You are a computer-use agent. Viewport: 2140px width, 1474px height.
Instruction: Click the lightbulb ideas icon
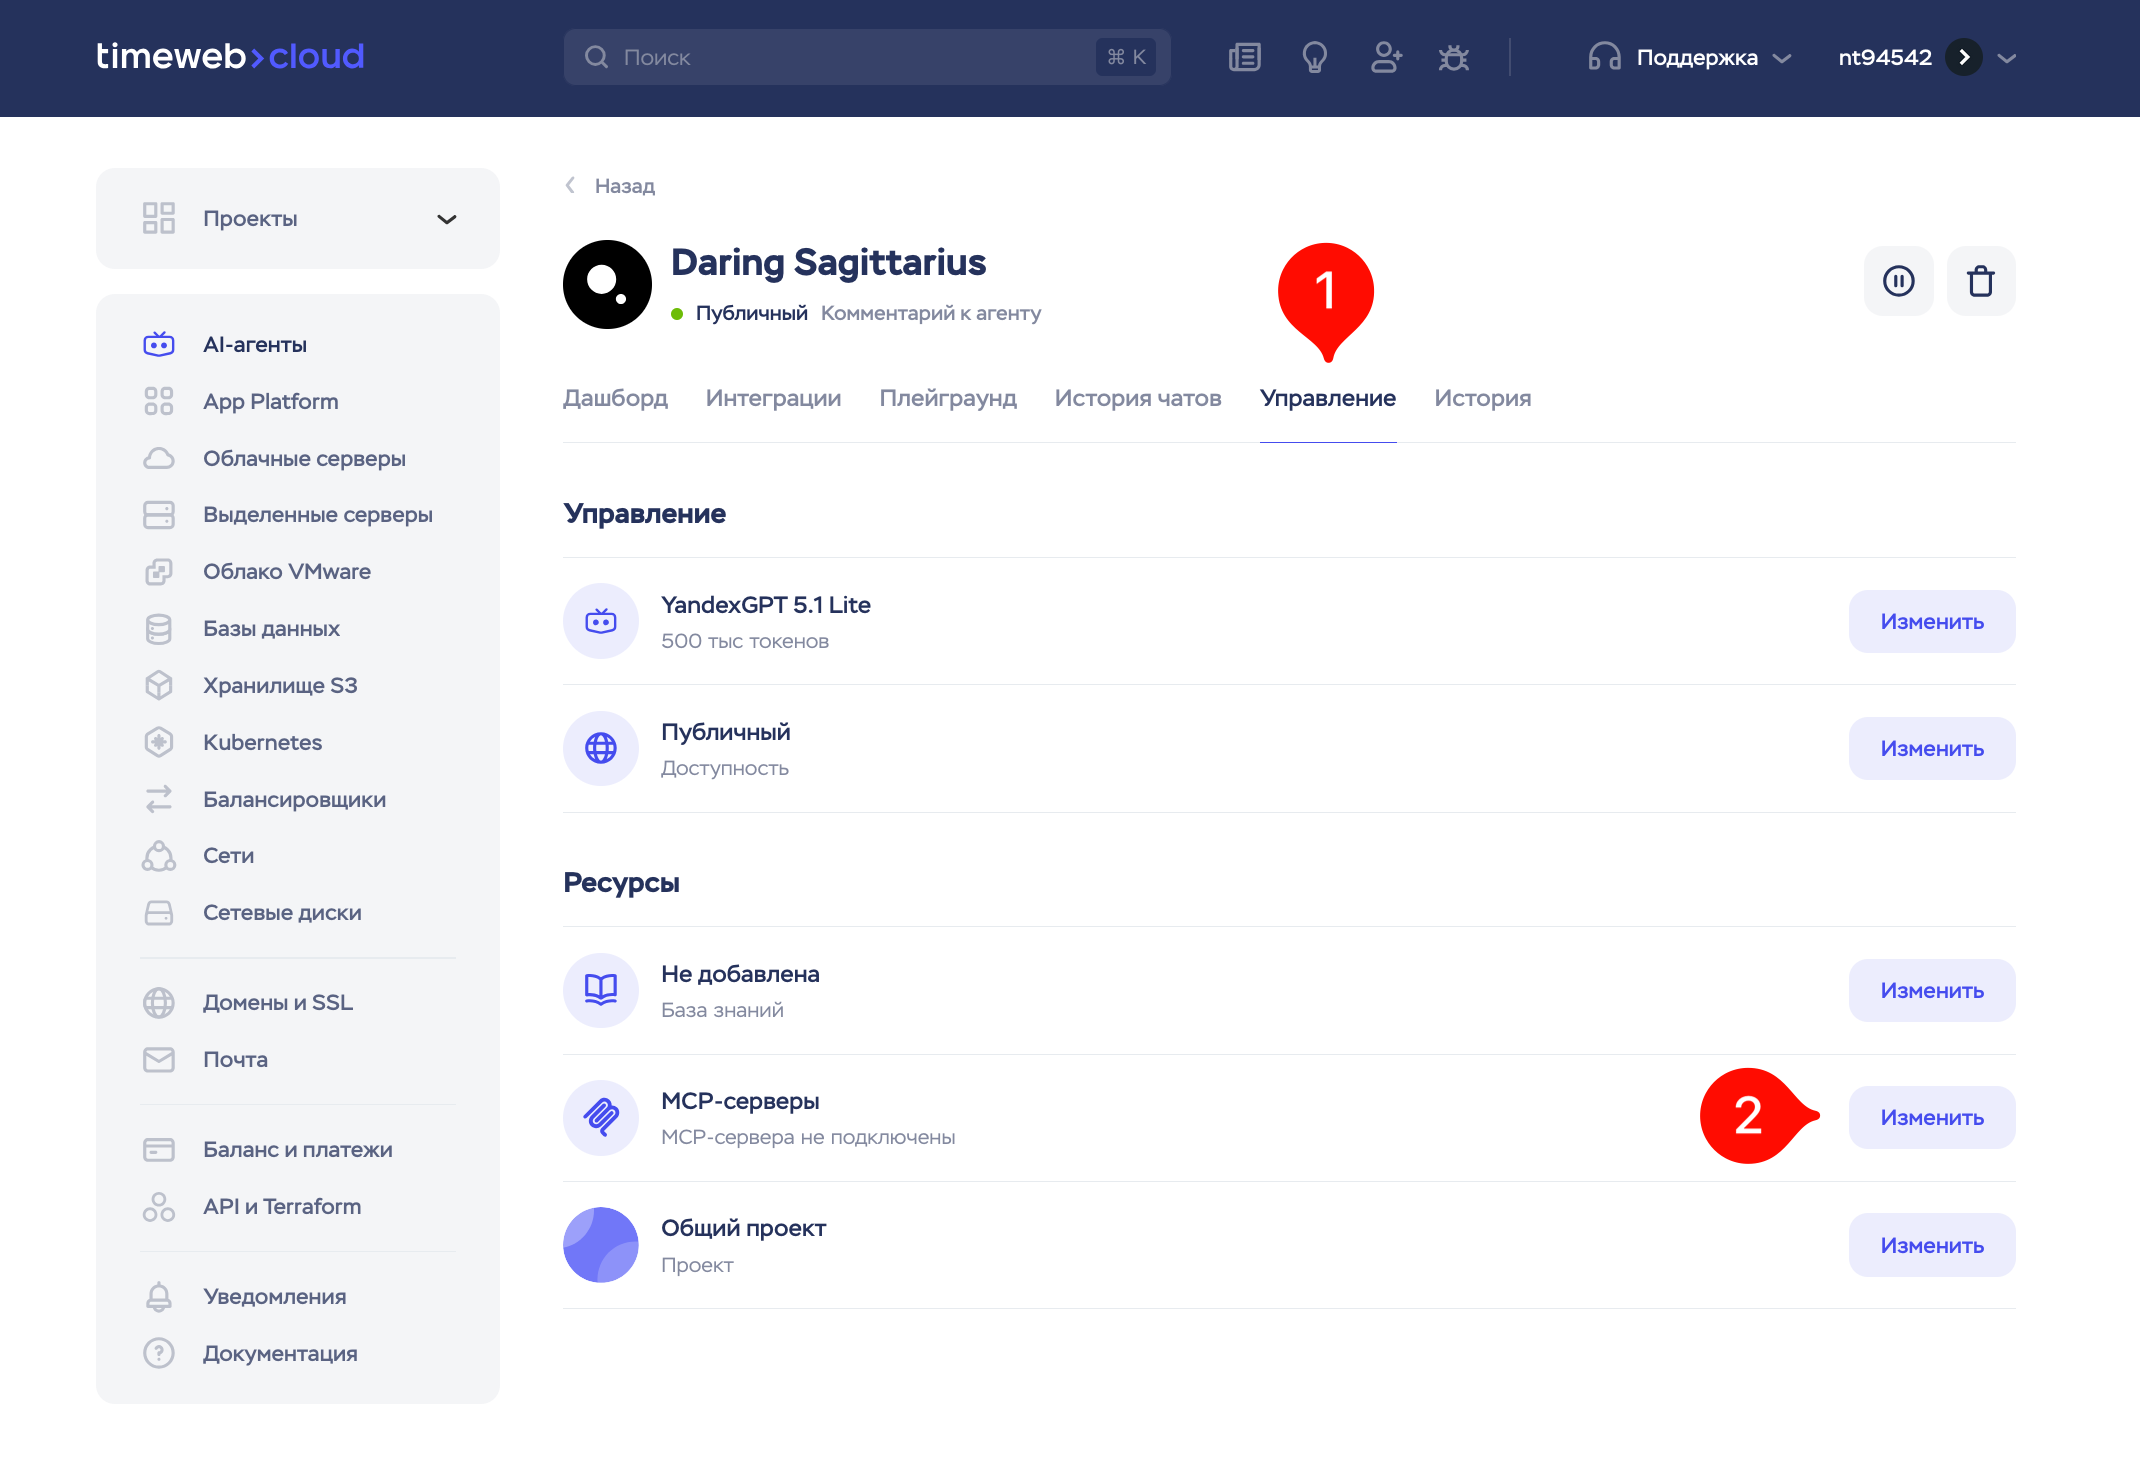pos(1314,57)
